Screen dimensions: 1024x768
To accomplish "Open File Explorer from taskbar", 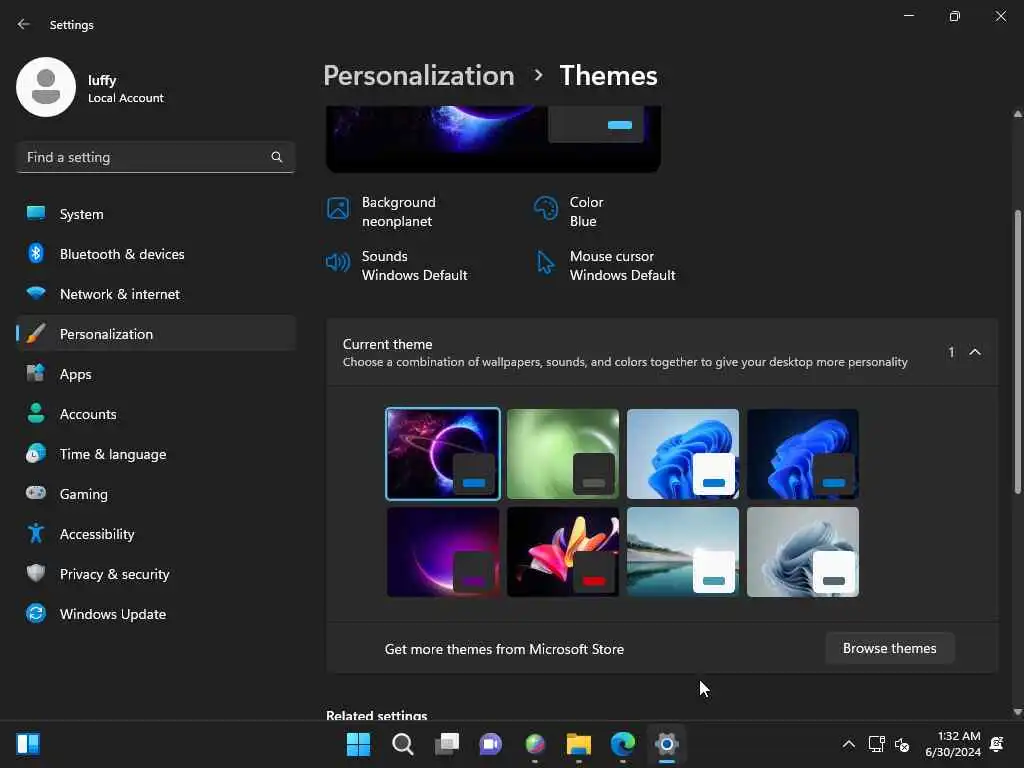I will click(x=579, y=744).
